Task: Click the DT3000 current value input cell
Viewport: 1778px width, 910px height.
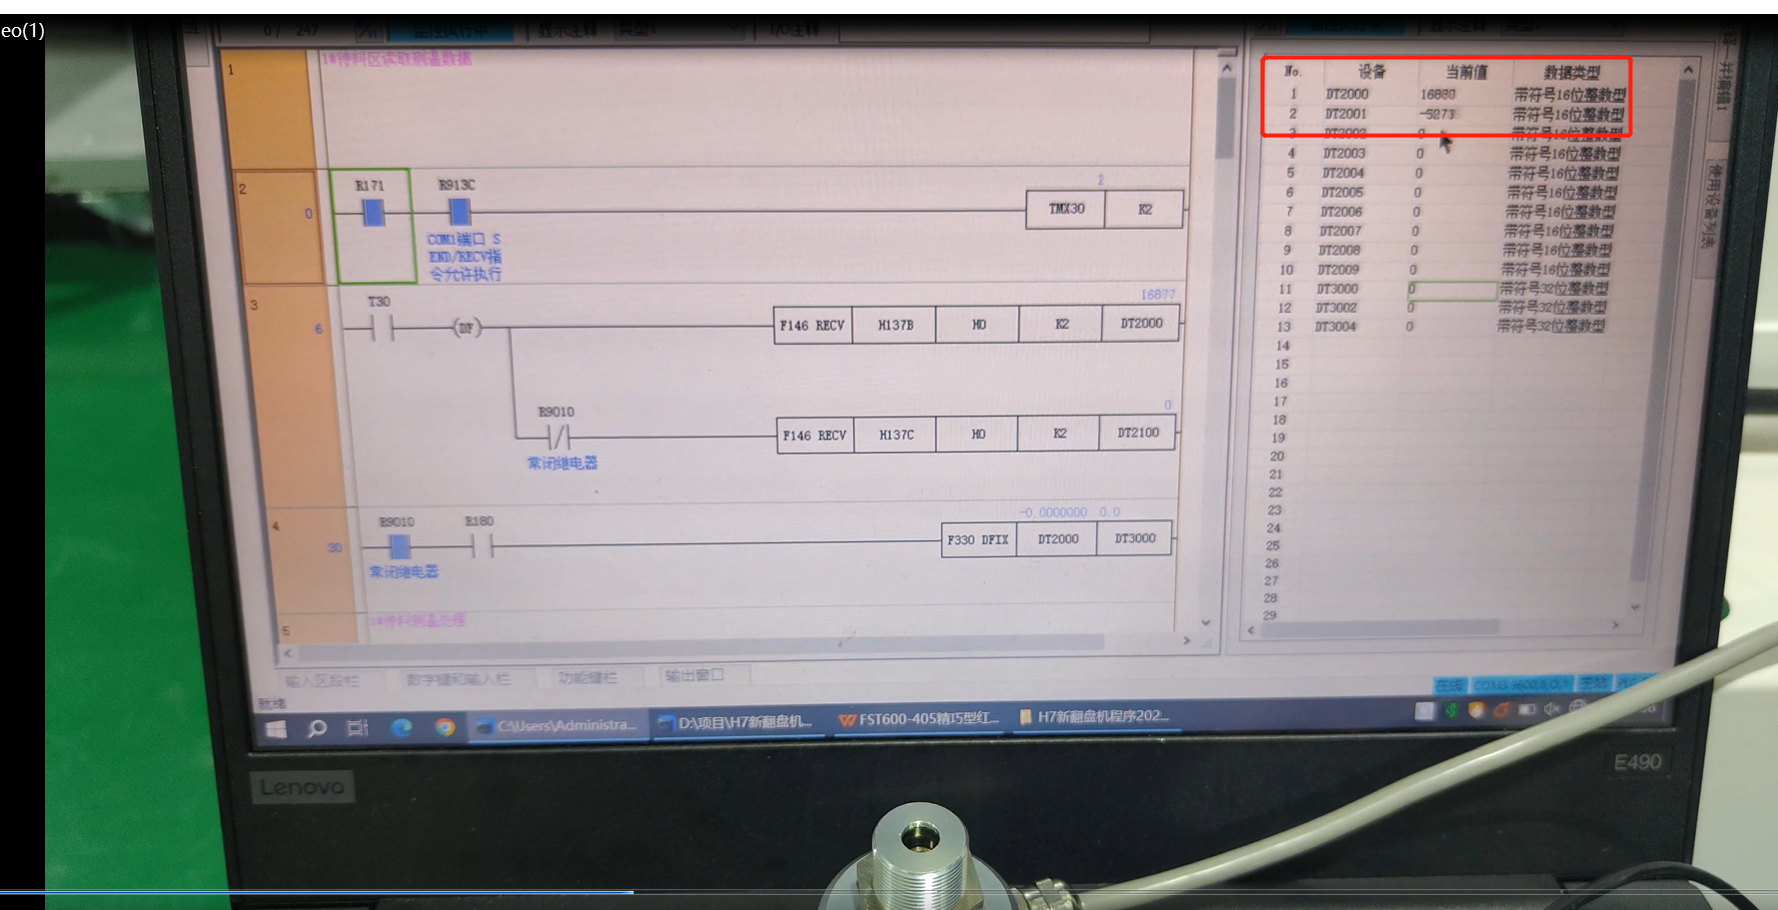Action: [1452, 289]
